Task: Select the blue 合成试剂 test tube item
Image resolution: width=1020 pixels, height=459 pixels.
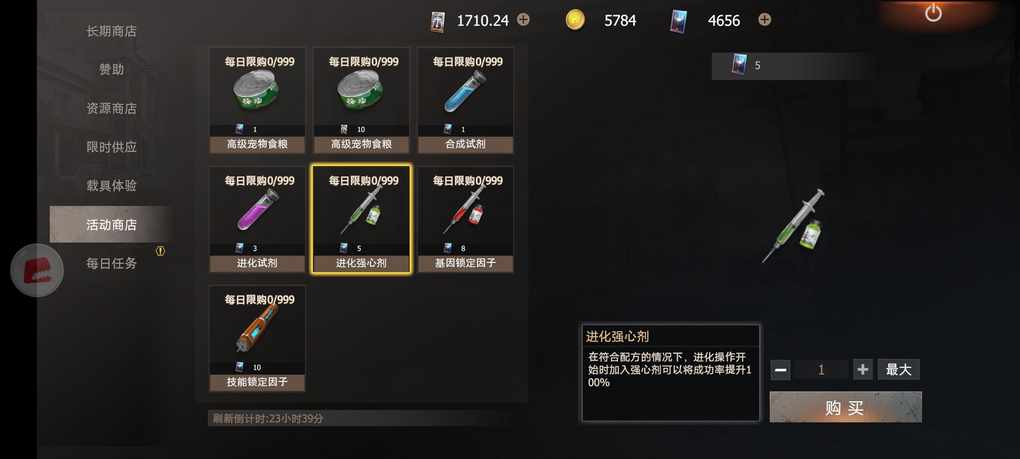Action: 465,100
